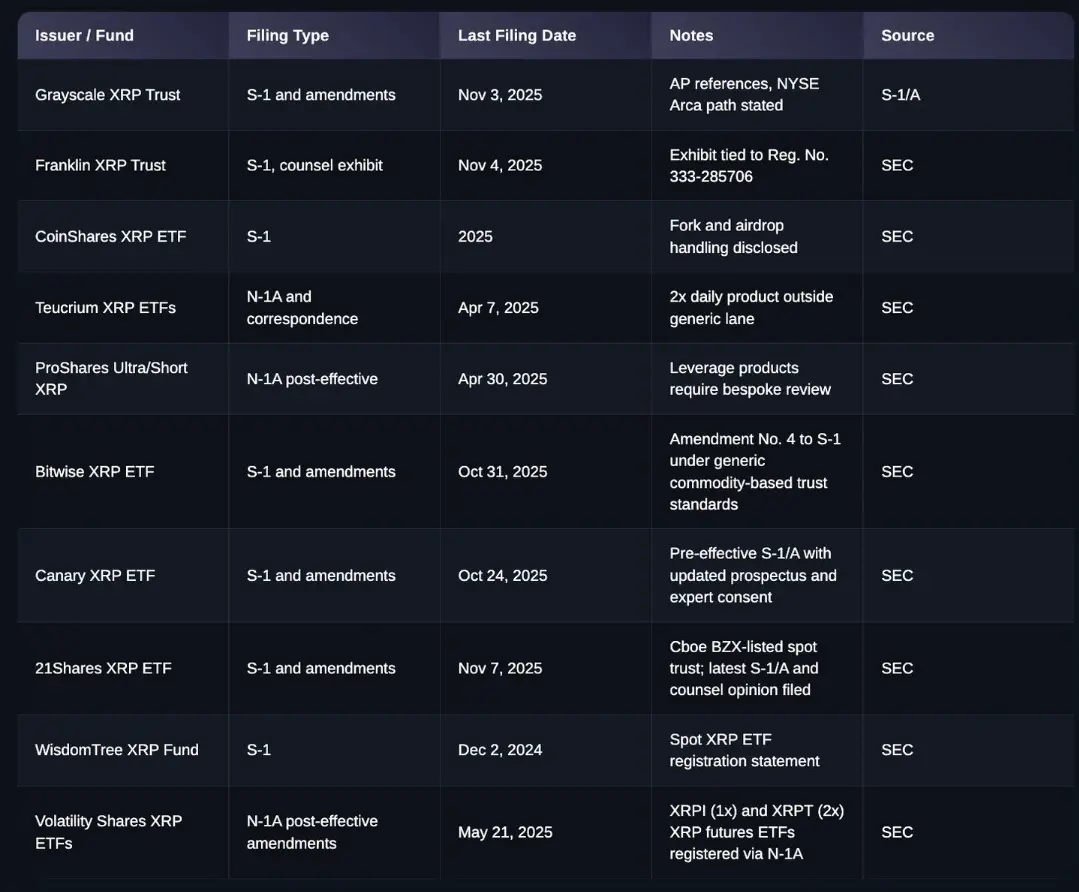
Task: Select the Grayscale XRP Trust cell
Action: (108, 95)
